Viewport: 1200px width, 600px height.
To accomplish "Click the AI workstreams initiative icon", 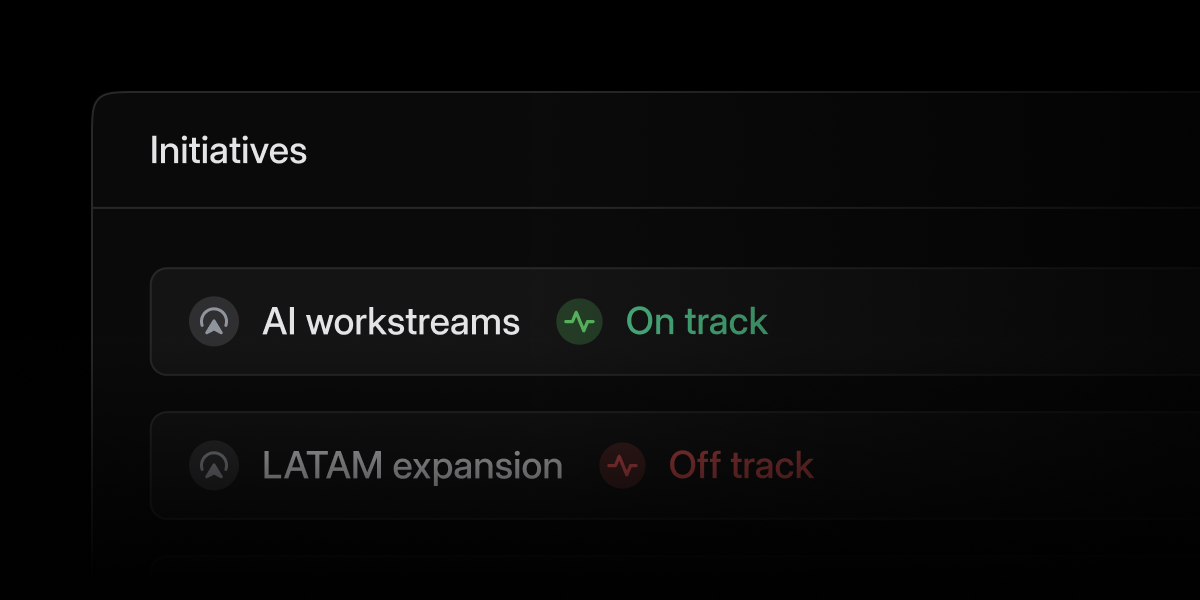I will pos(214,322).
